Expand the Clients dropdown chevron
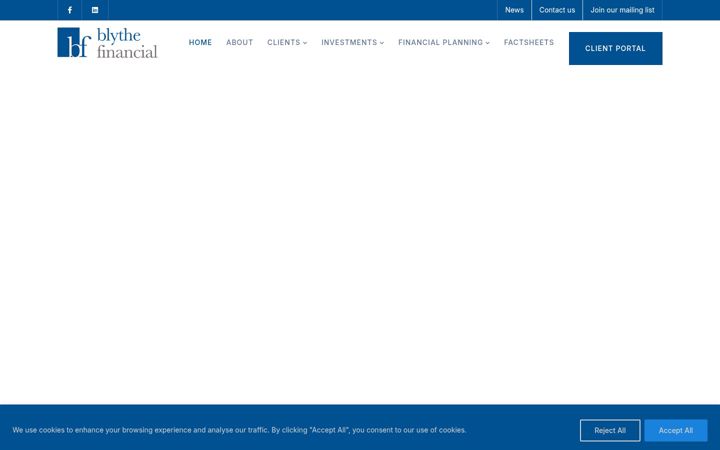The image size is (720, 450). pyautogui.click(x=305, y=43)
